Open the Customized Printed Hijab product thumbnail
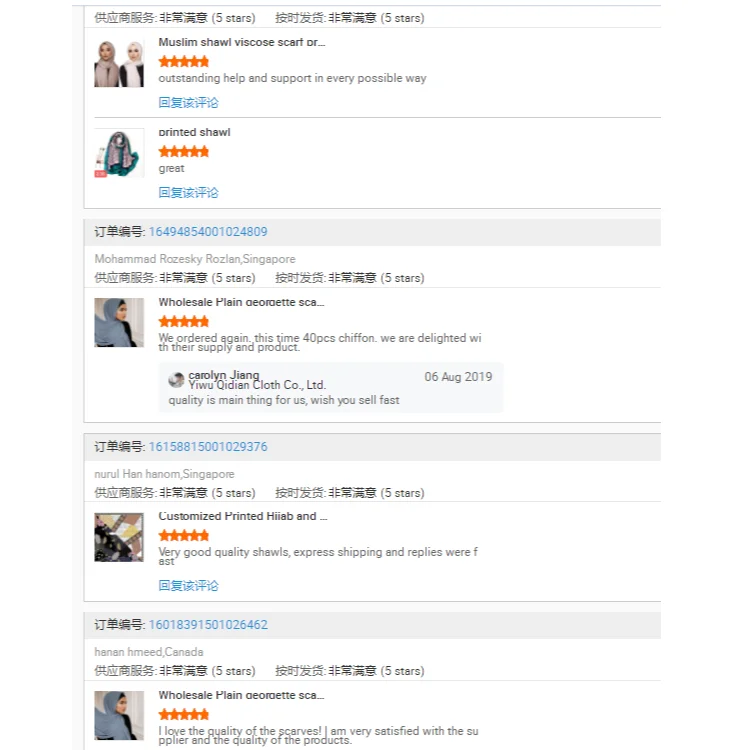The height and width of the screenshot is (750, 750). point(119,538)
